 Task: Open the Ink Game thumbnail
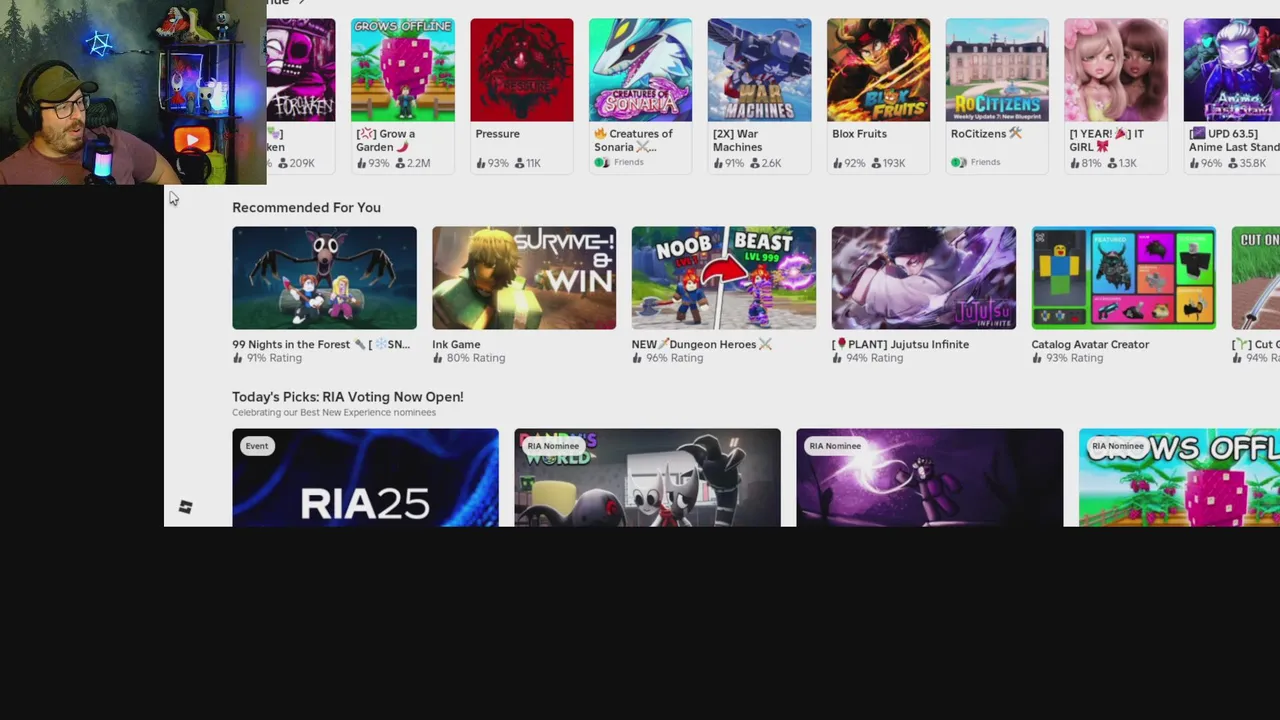pyautogui.click(x=524, y=278)
